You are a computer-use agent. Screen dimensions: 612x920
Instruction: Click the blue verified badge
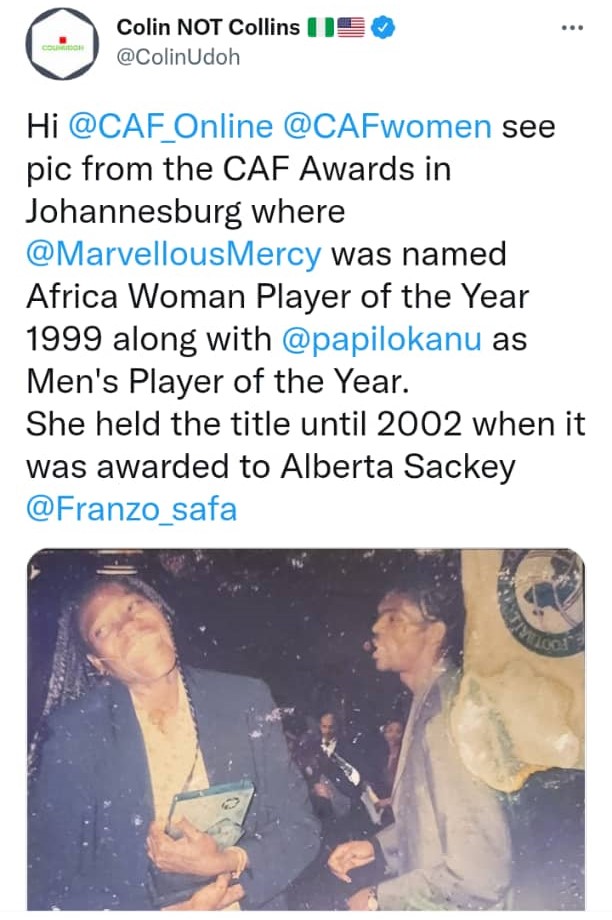[x=383, y=27]
